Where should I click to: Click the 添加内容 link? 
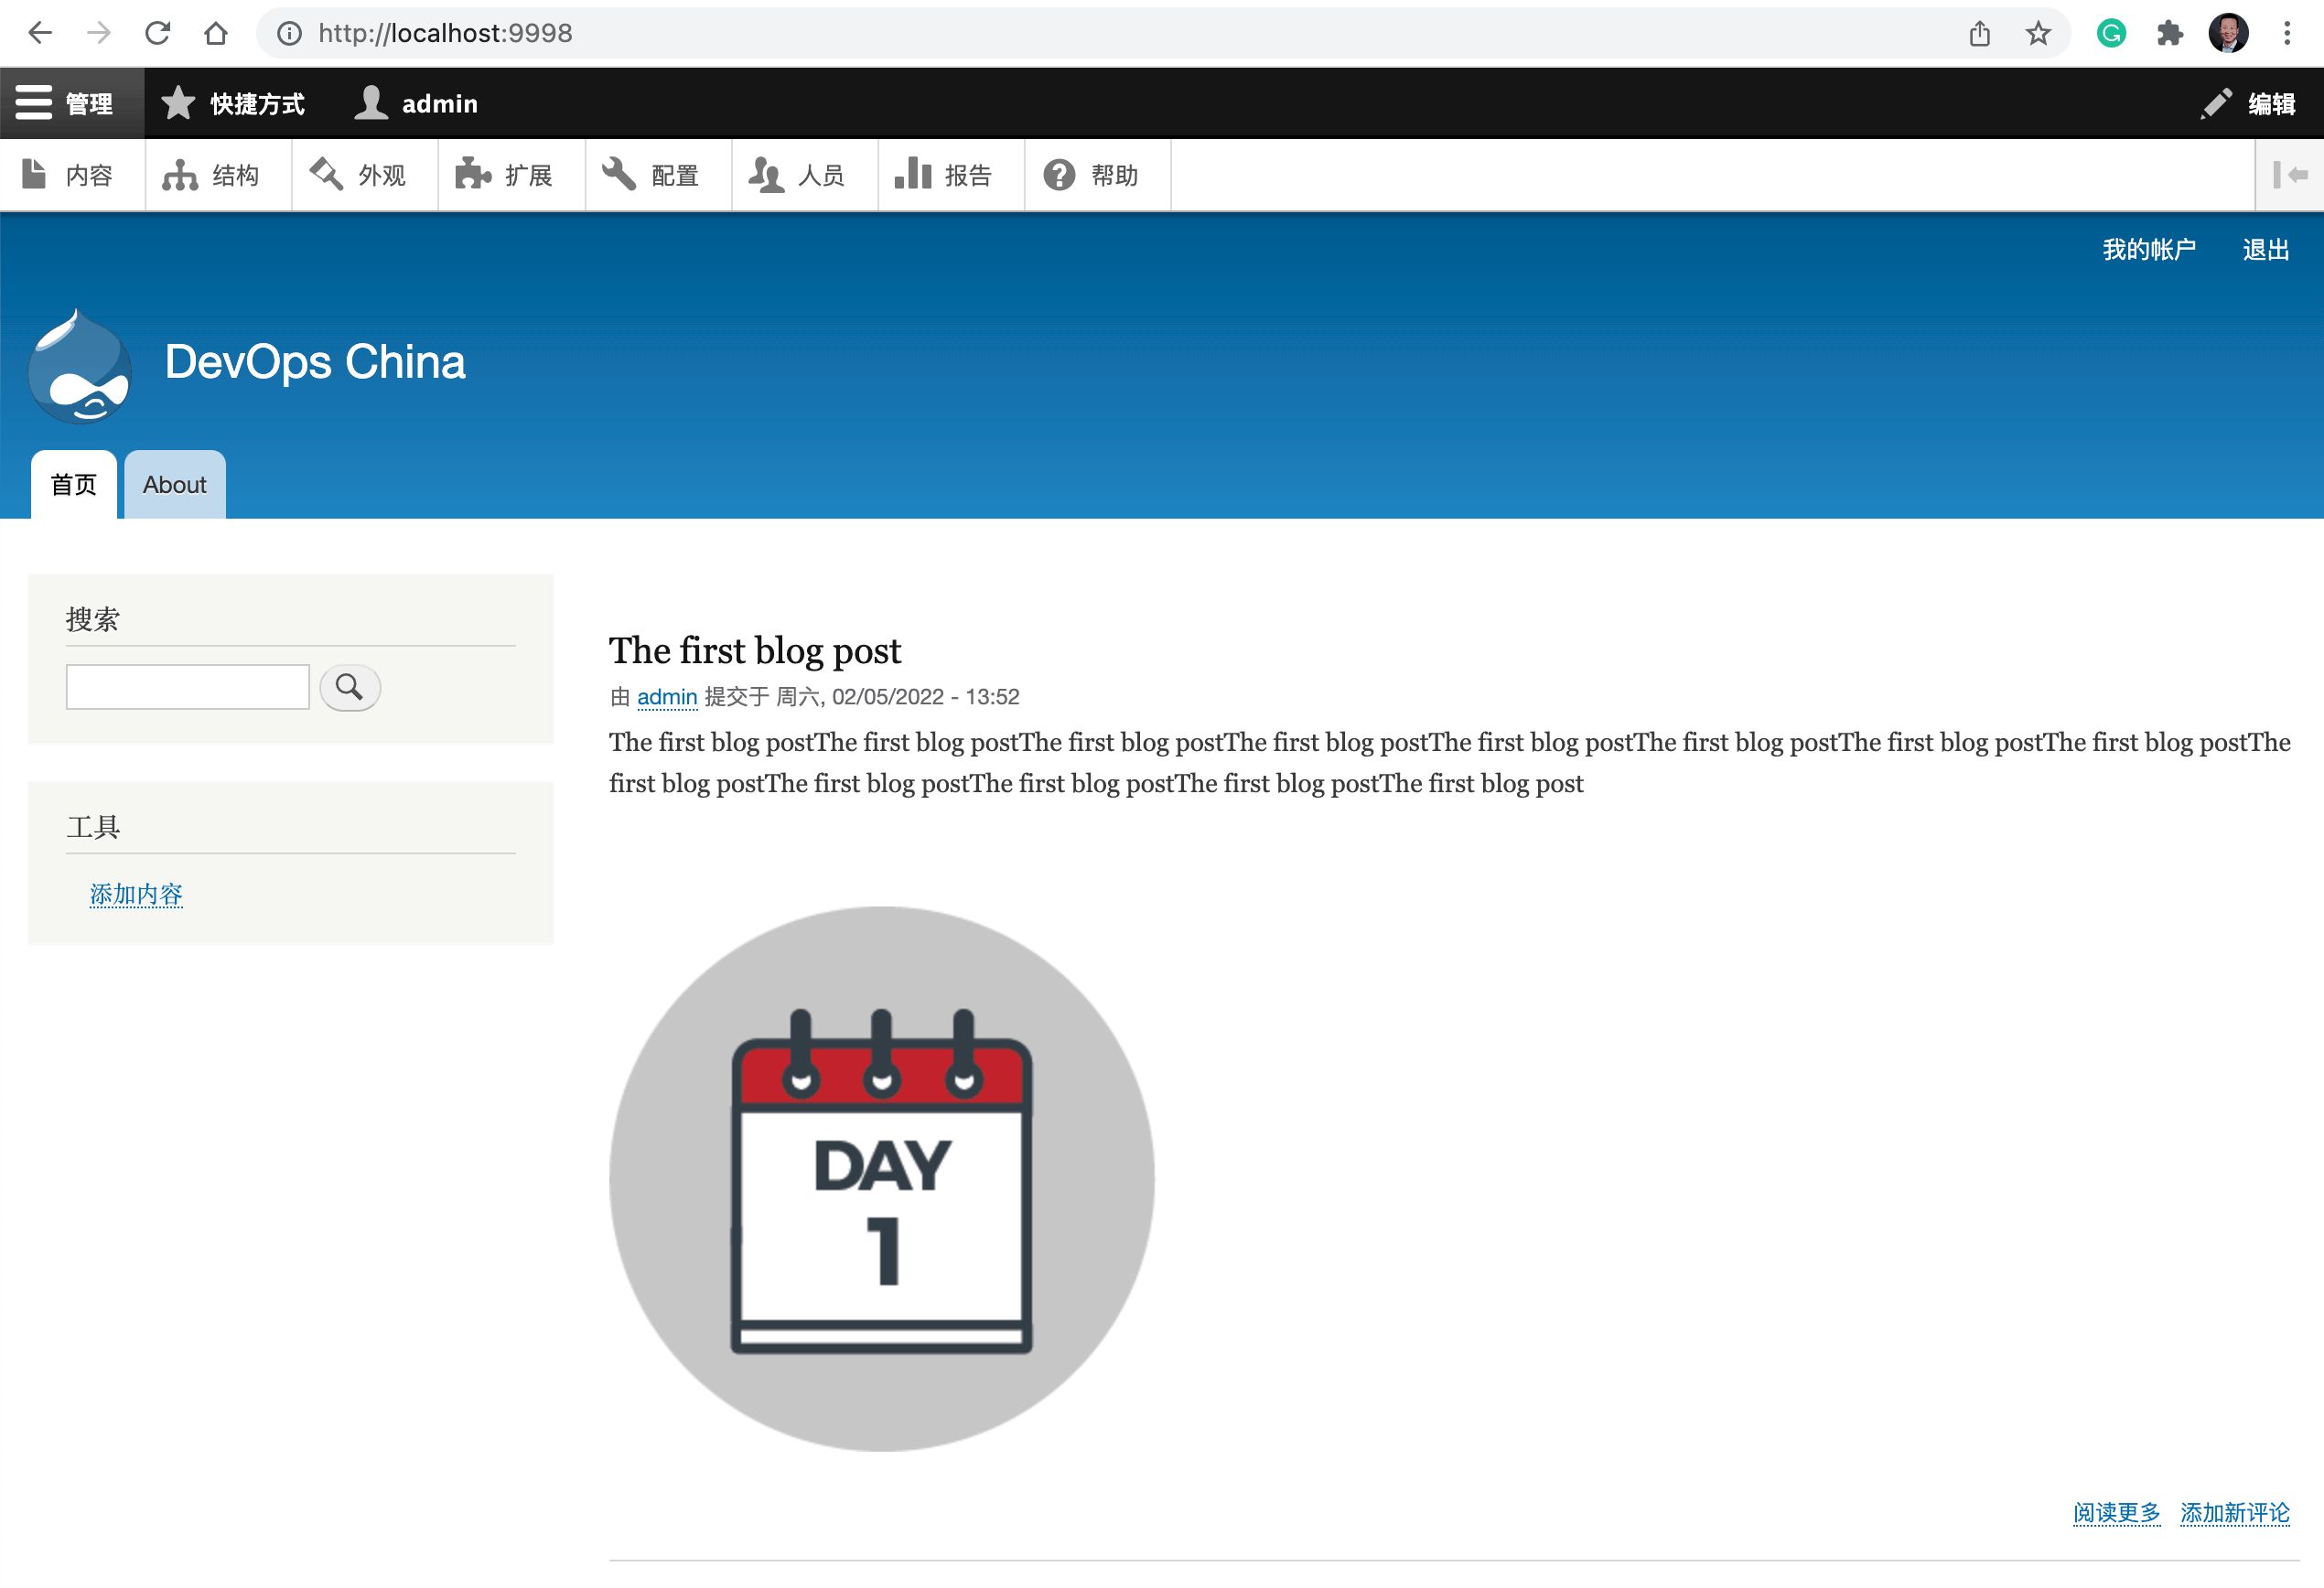pyautogui.click(x=136, y=894)
